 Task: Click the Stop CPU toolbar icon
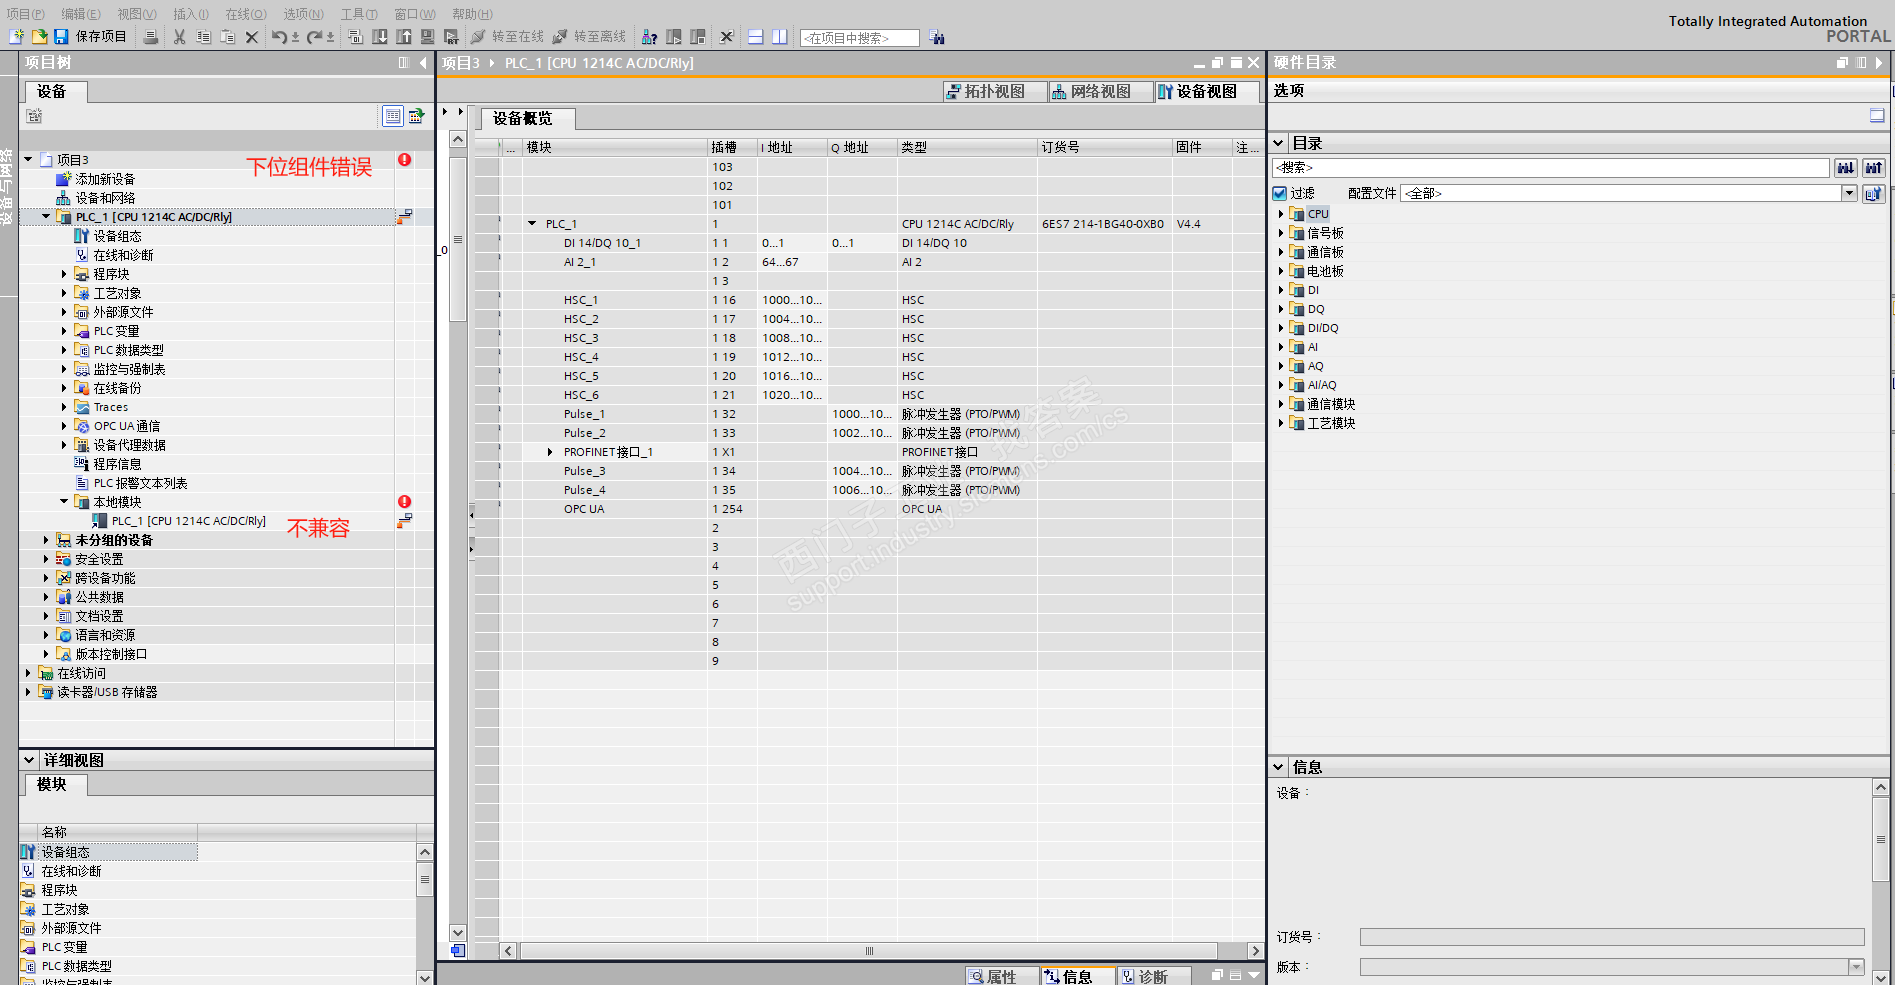[x=698, y=37]
